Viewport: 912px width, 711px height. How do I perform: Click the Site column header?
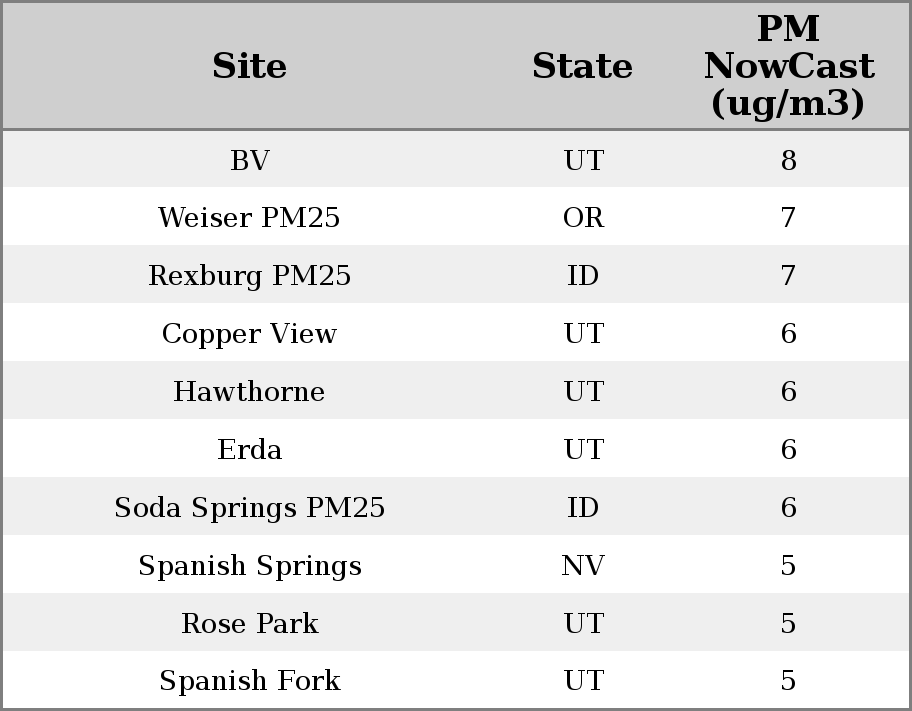point(249,66)
